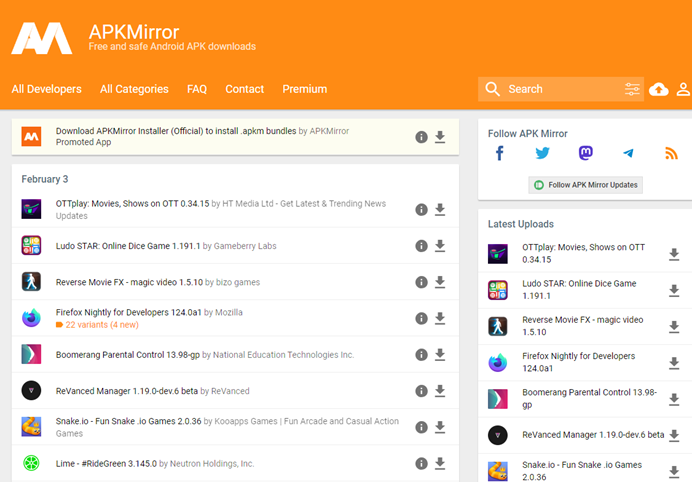Open the search filter settings icon
This screenshot has width=692, height=482.
click(632, 89)
